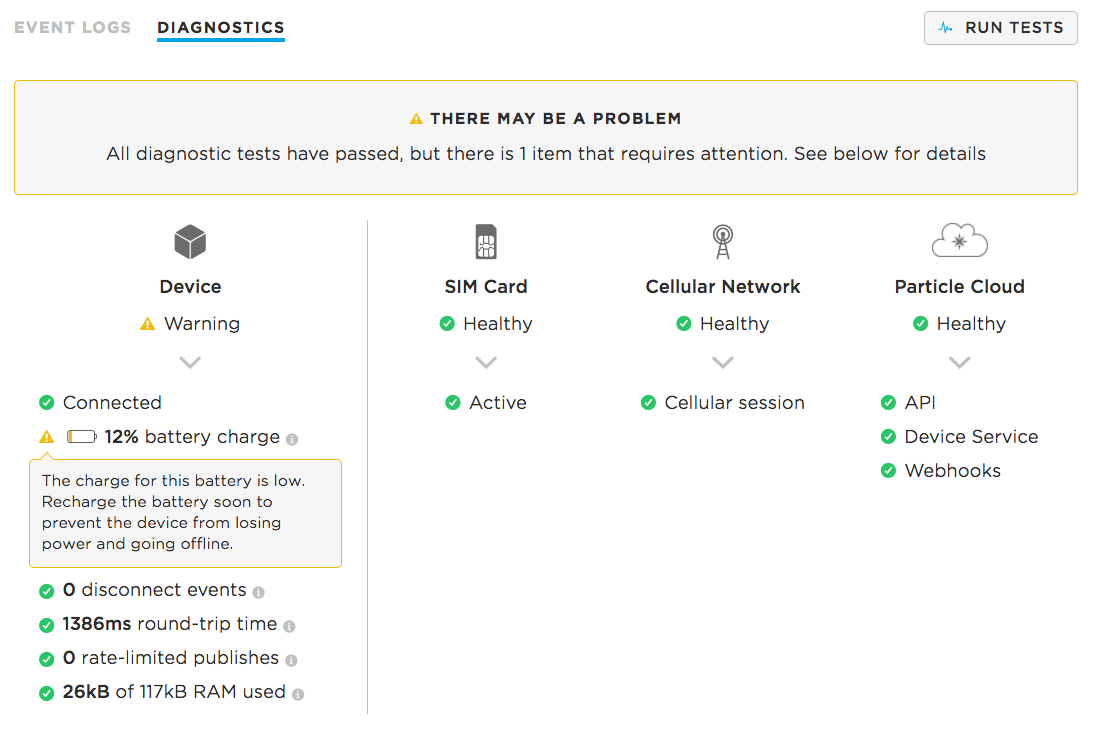
Task: Click the low battery tooltip message
Action: pyautogui.click(x=185, y=513)
